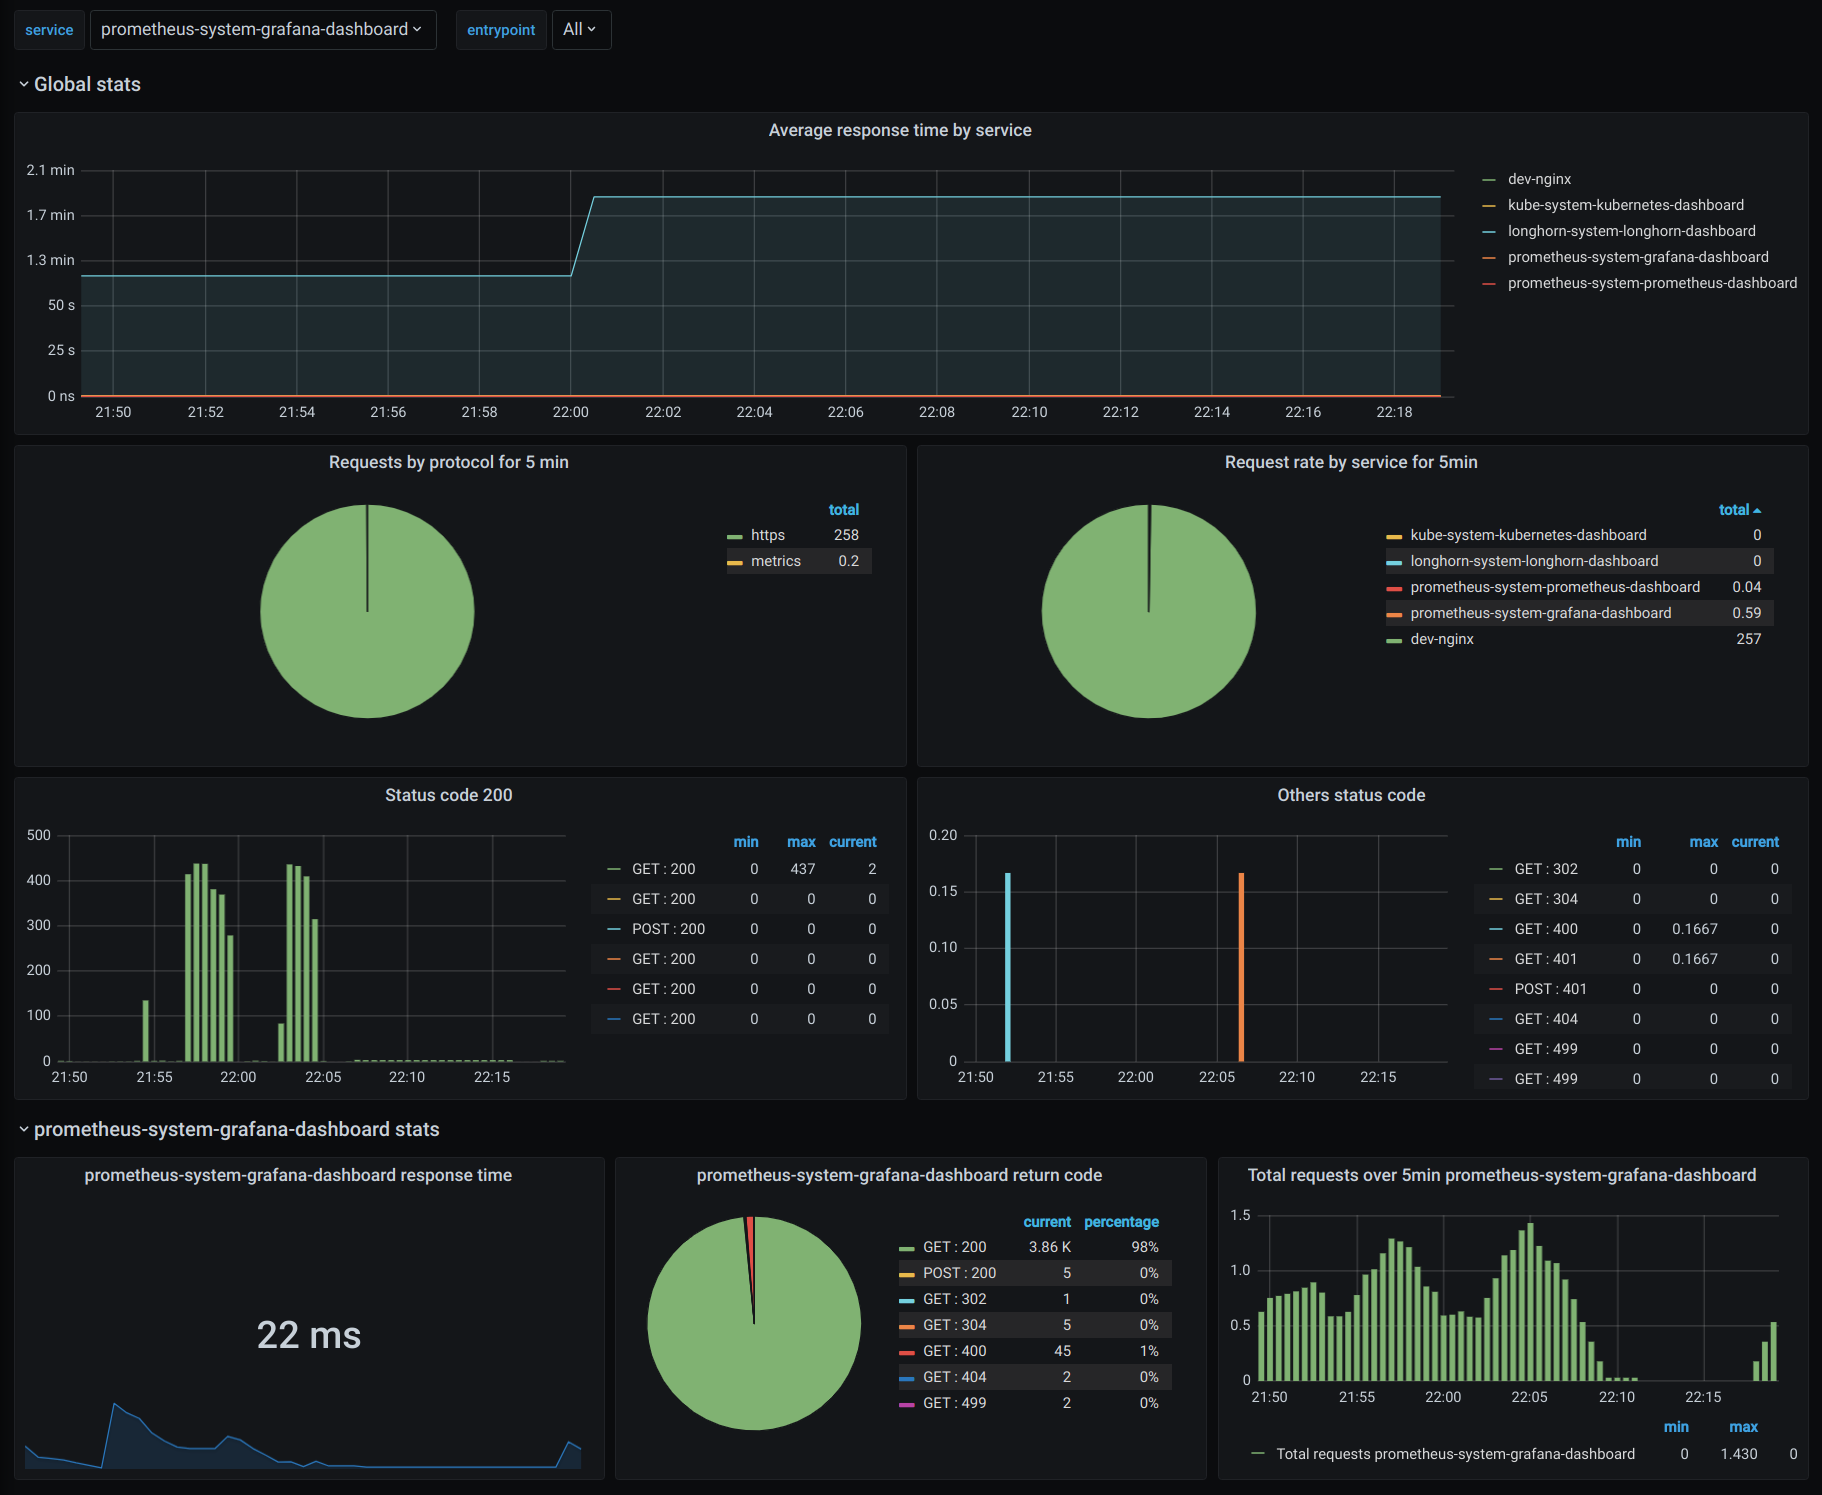Open the entrypoint "All" dropdown
The image size is (1822, 1495).
tap(581, 30)
